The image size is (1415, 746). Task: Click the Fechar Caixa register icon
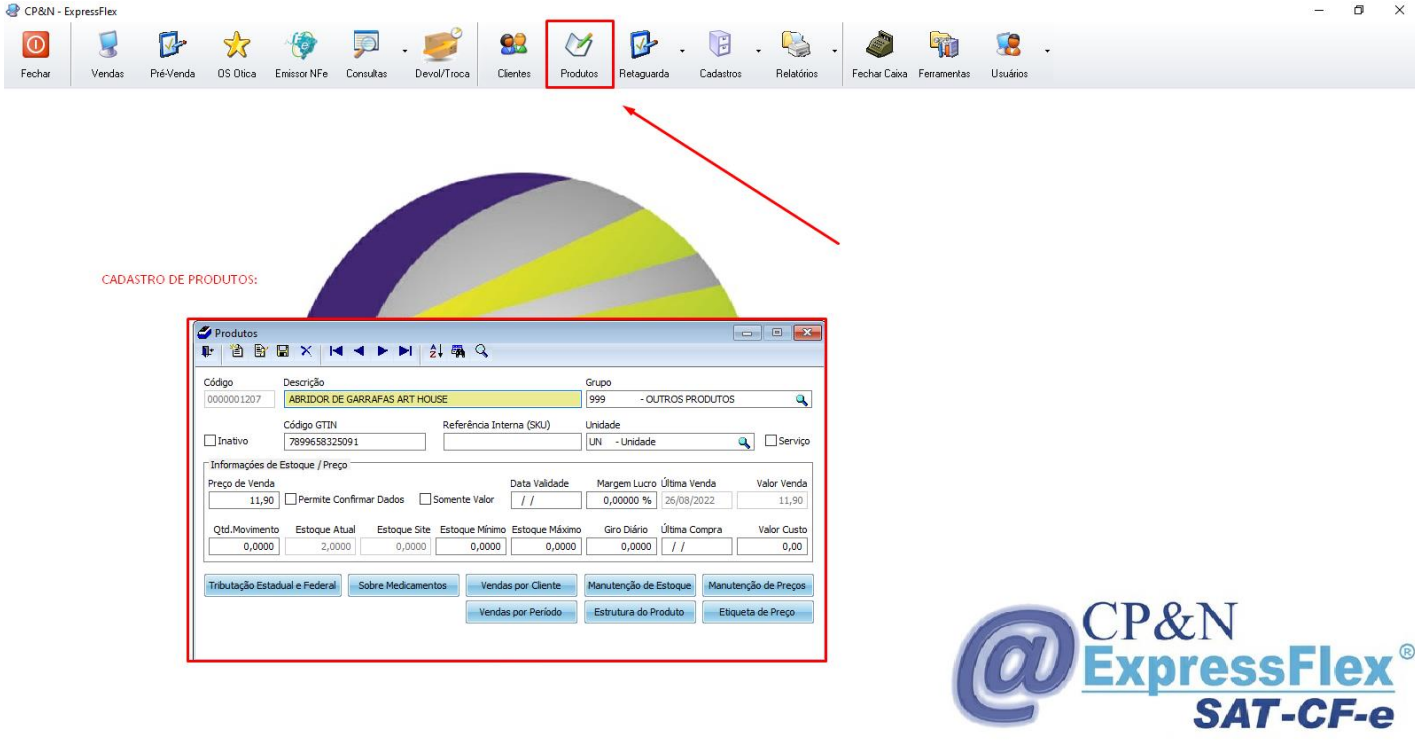(879, 45)
